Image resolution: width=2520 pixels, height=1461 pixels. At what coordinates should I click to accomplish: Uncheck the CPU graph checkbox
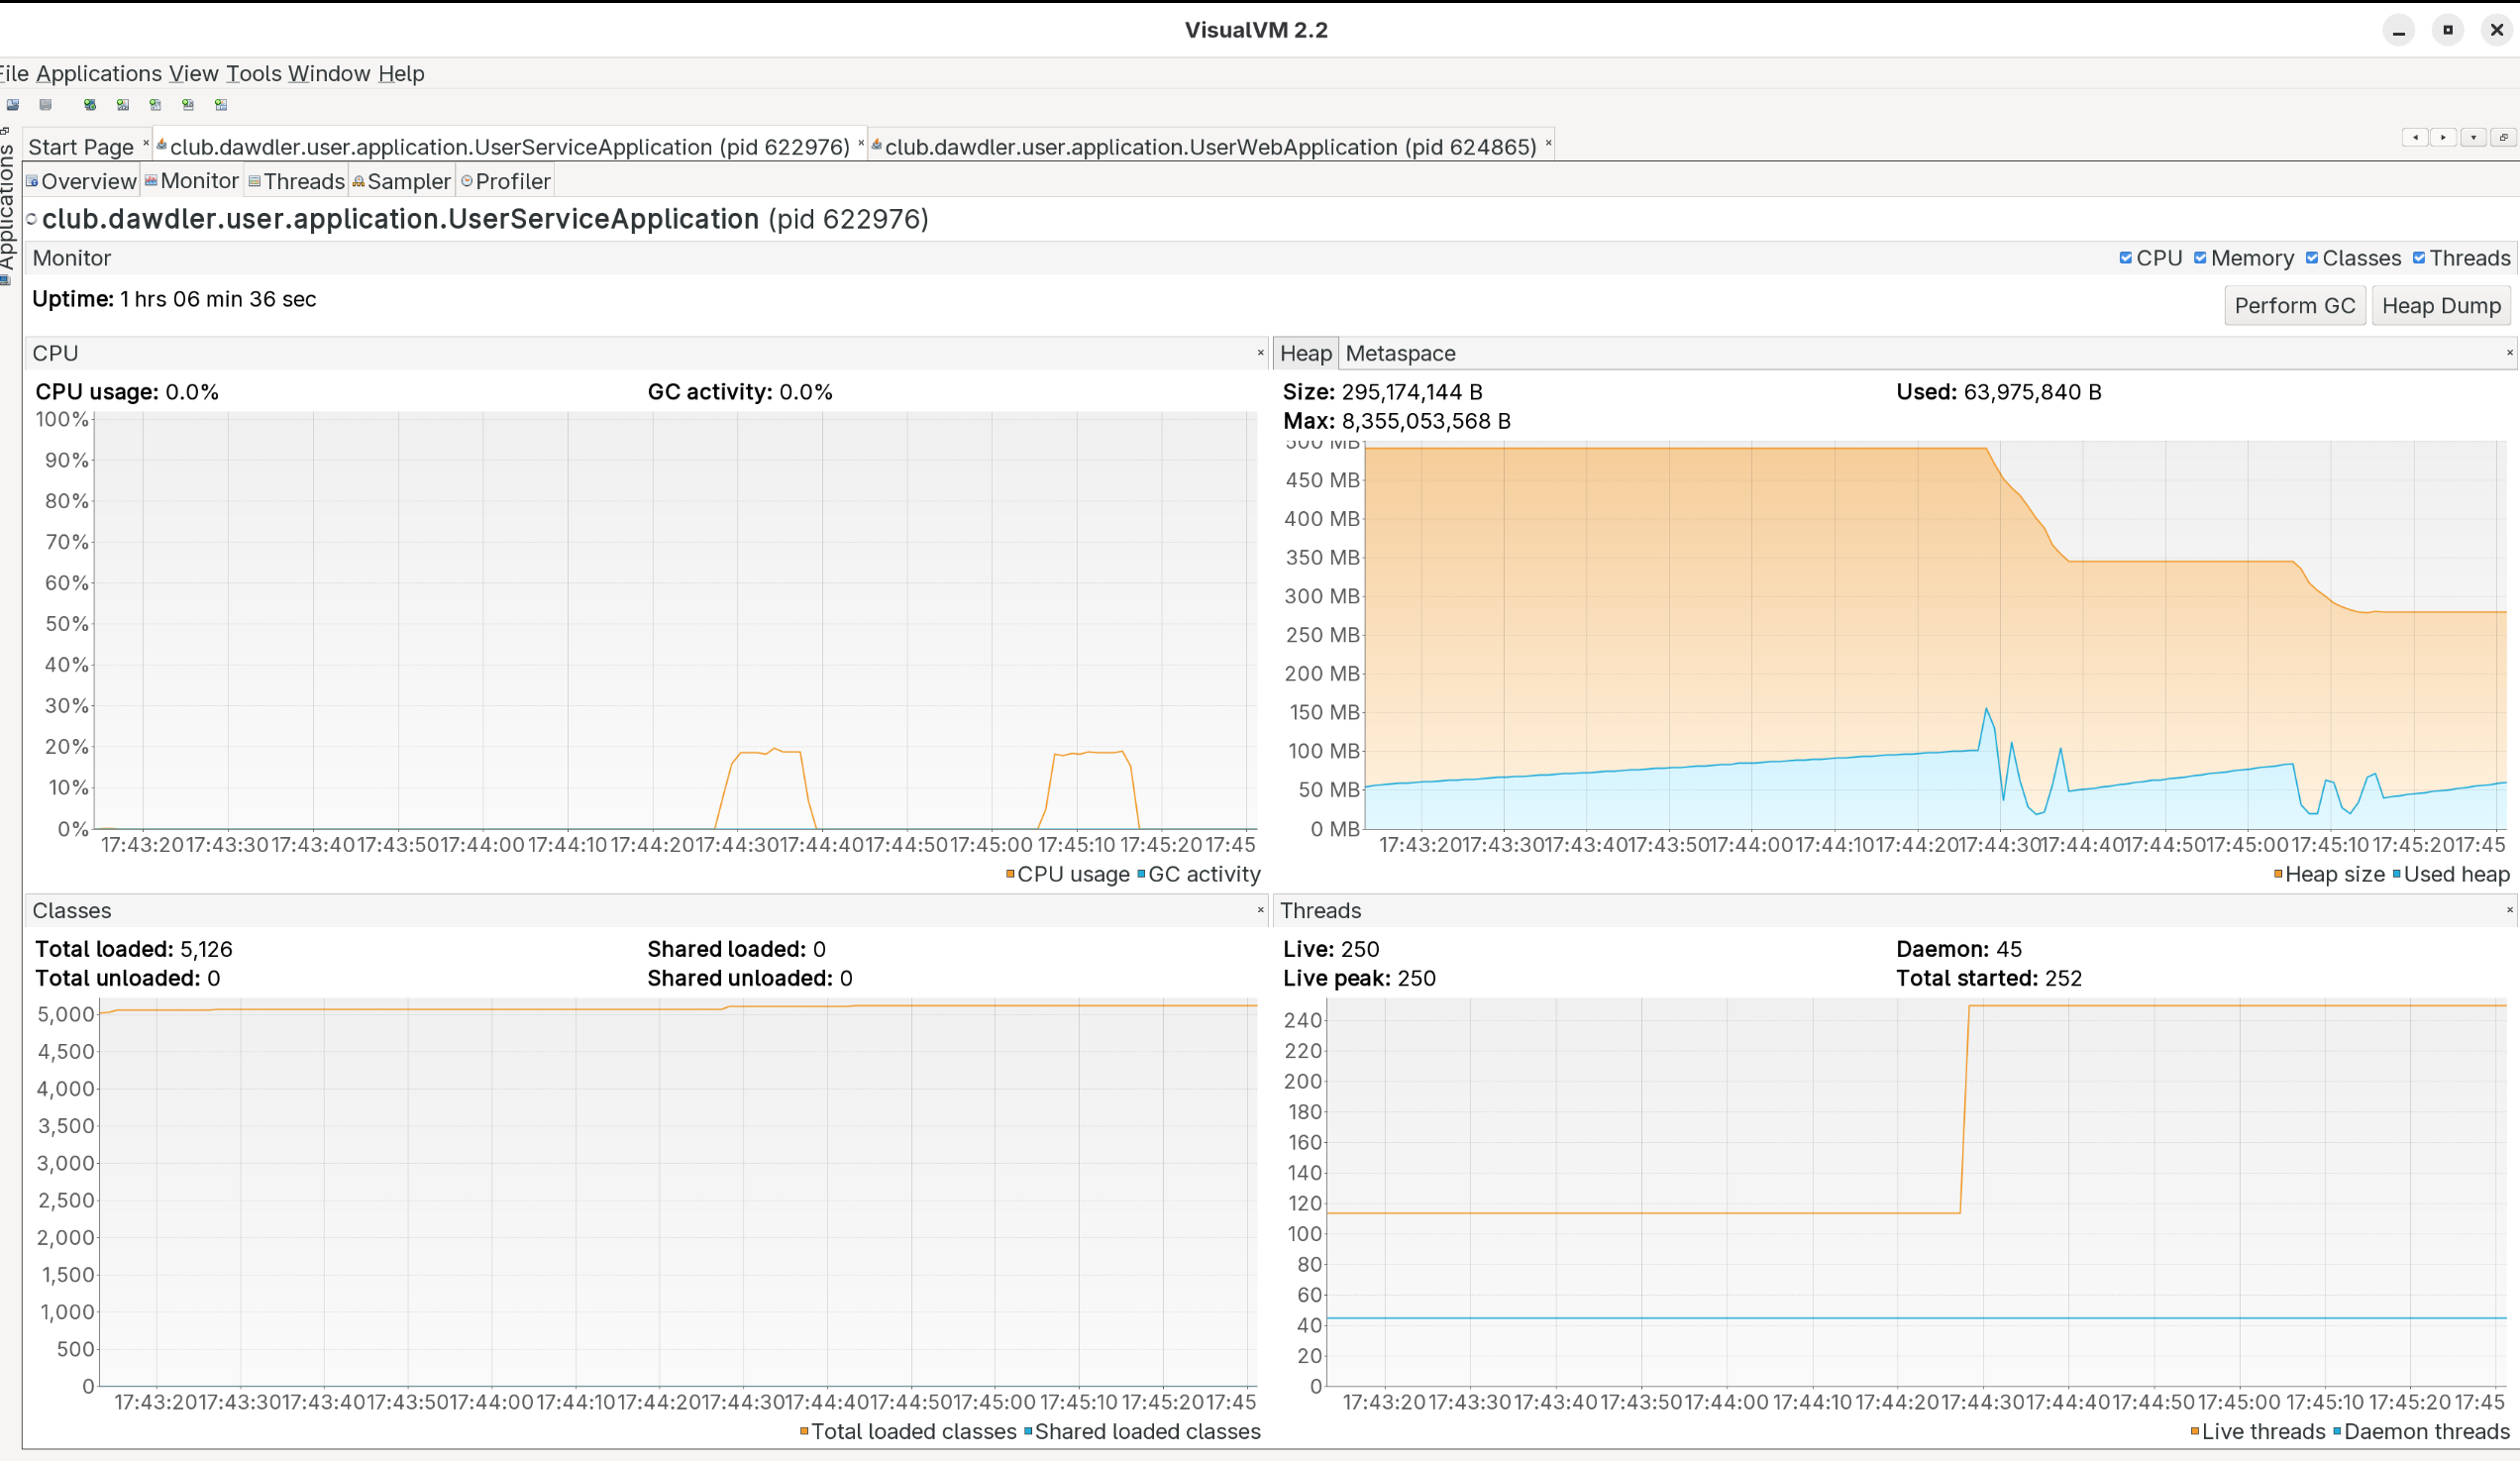2125,258
